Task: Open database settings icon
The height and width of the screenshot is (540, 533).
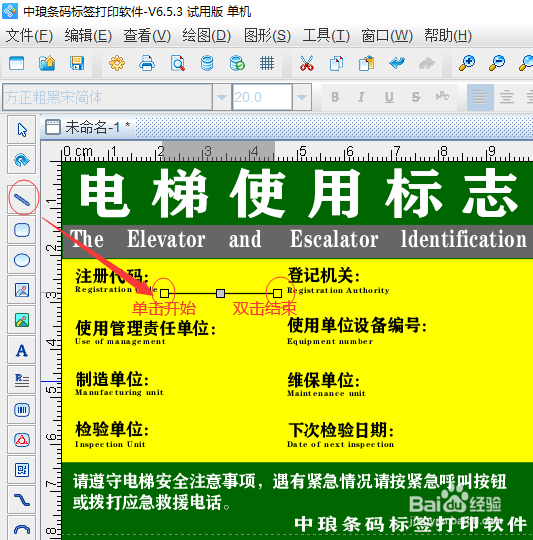Action: (207, 63)
